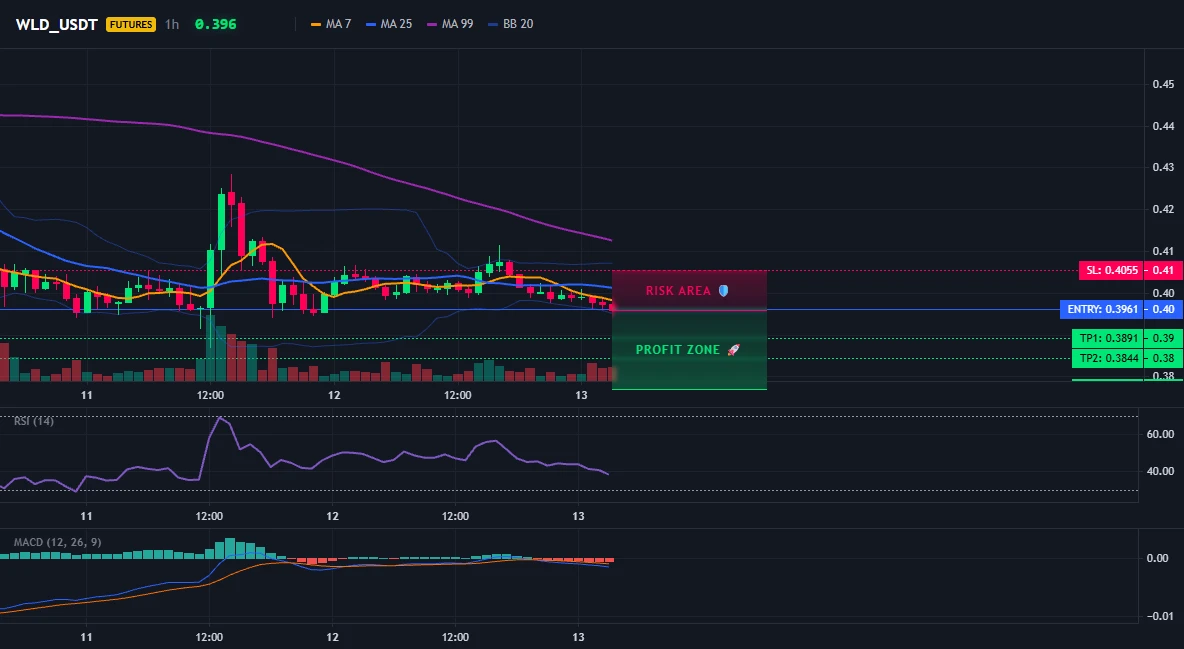
Task: Click the WLD_USDT symbol name
Action: pos(57,24)
